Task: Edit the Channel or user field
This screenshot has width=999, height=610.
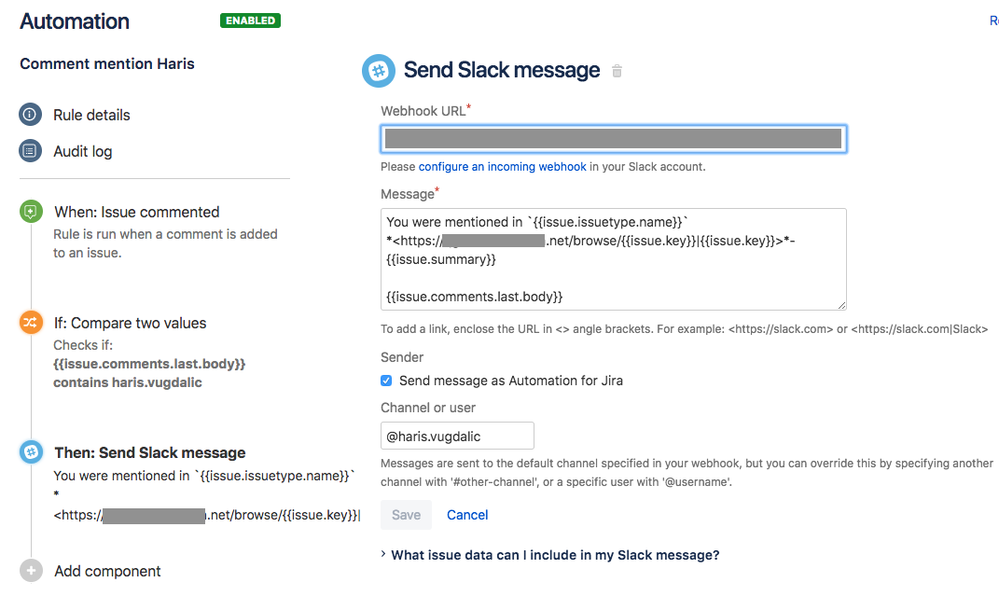Action: 456,435
